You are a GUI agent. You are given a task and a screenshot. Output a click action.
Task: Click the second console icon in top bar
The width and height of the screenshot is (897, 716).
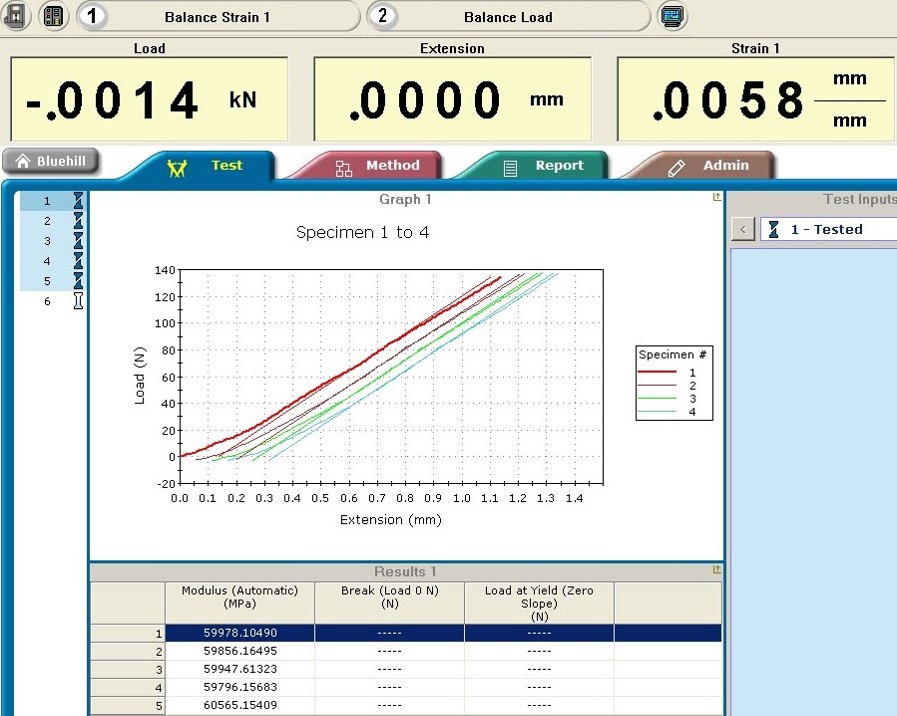53,16
